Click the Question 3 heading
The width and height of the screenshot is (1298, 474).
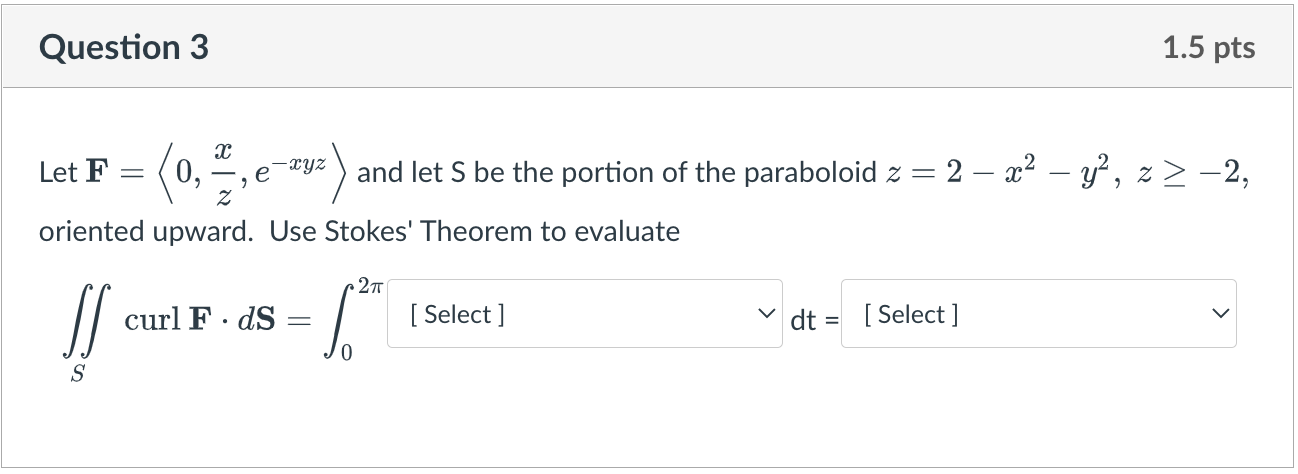click(x=125, y=47)
